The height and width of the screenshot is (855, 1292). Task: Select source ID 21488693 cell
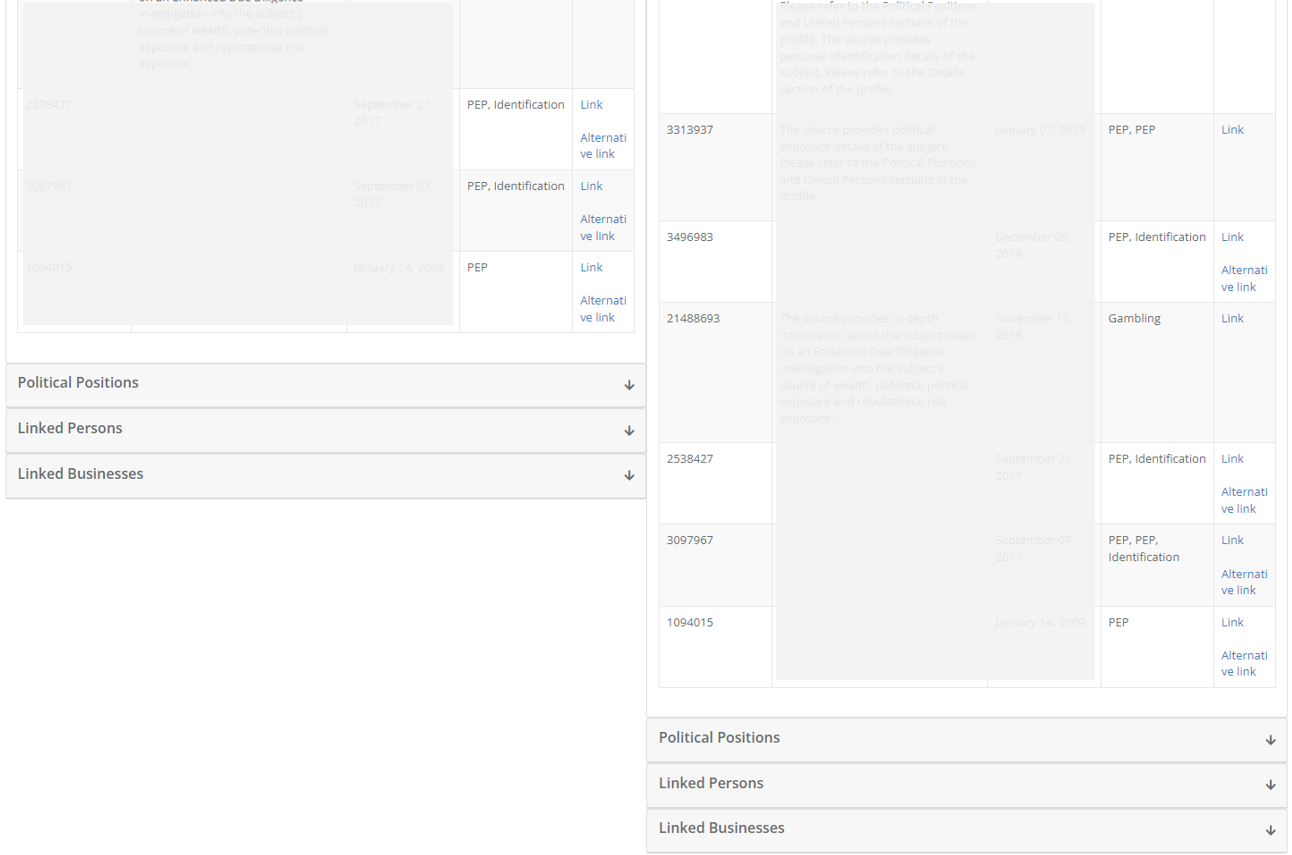tap(715, 372)
